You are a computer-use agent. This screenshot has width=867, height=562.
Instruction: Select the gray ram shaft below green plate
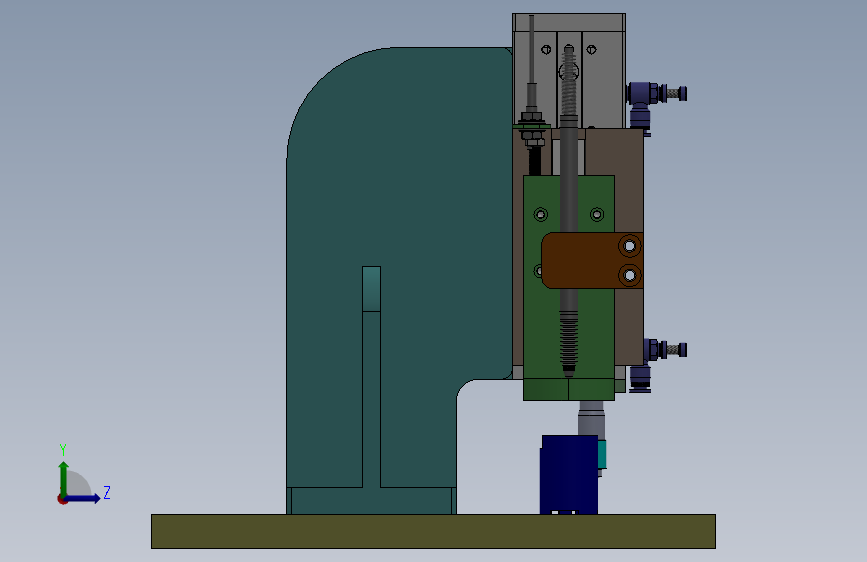point(591,418)
